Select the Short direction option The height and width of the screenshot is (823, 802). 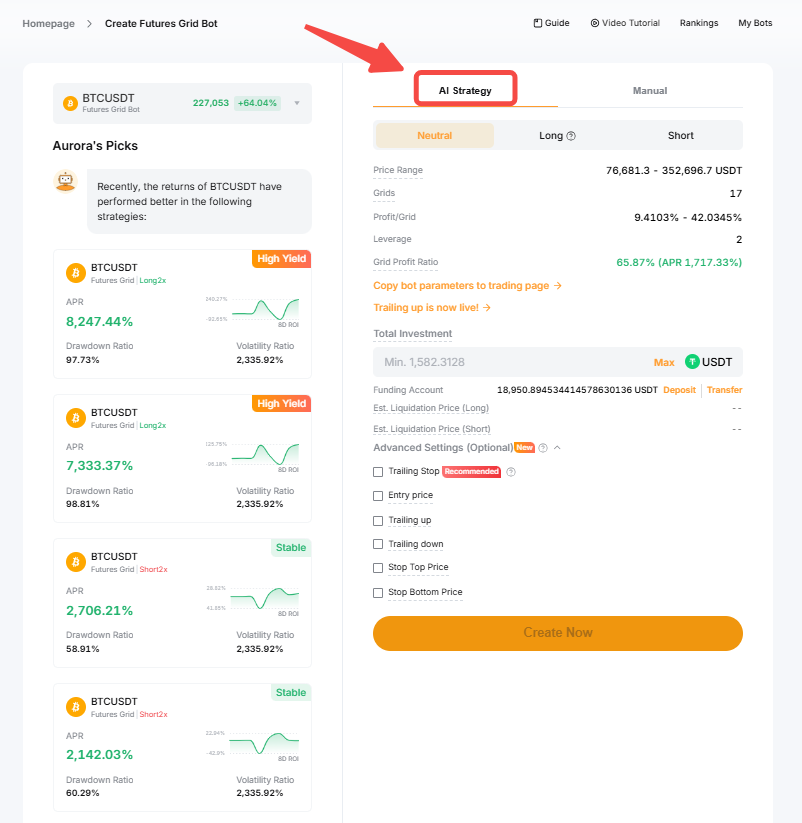[x=680, y=136]
